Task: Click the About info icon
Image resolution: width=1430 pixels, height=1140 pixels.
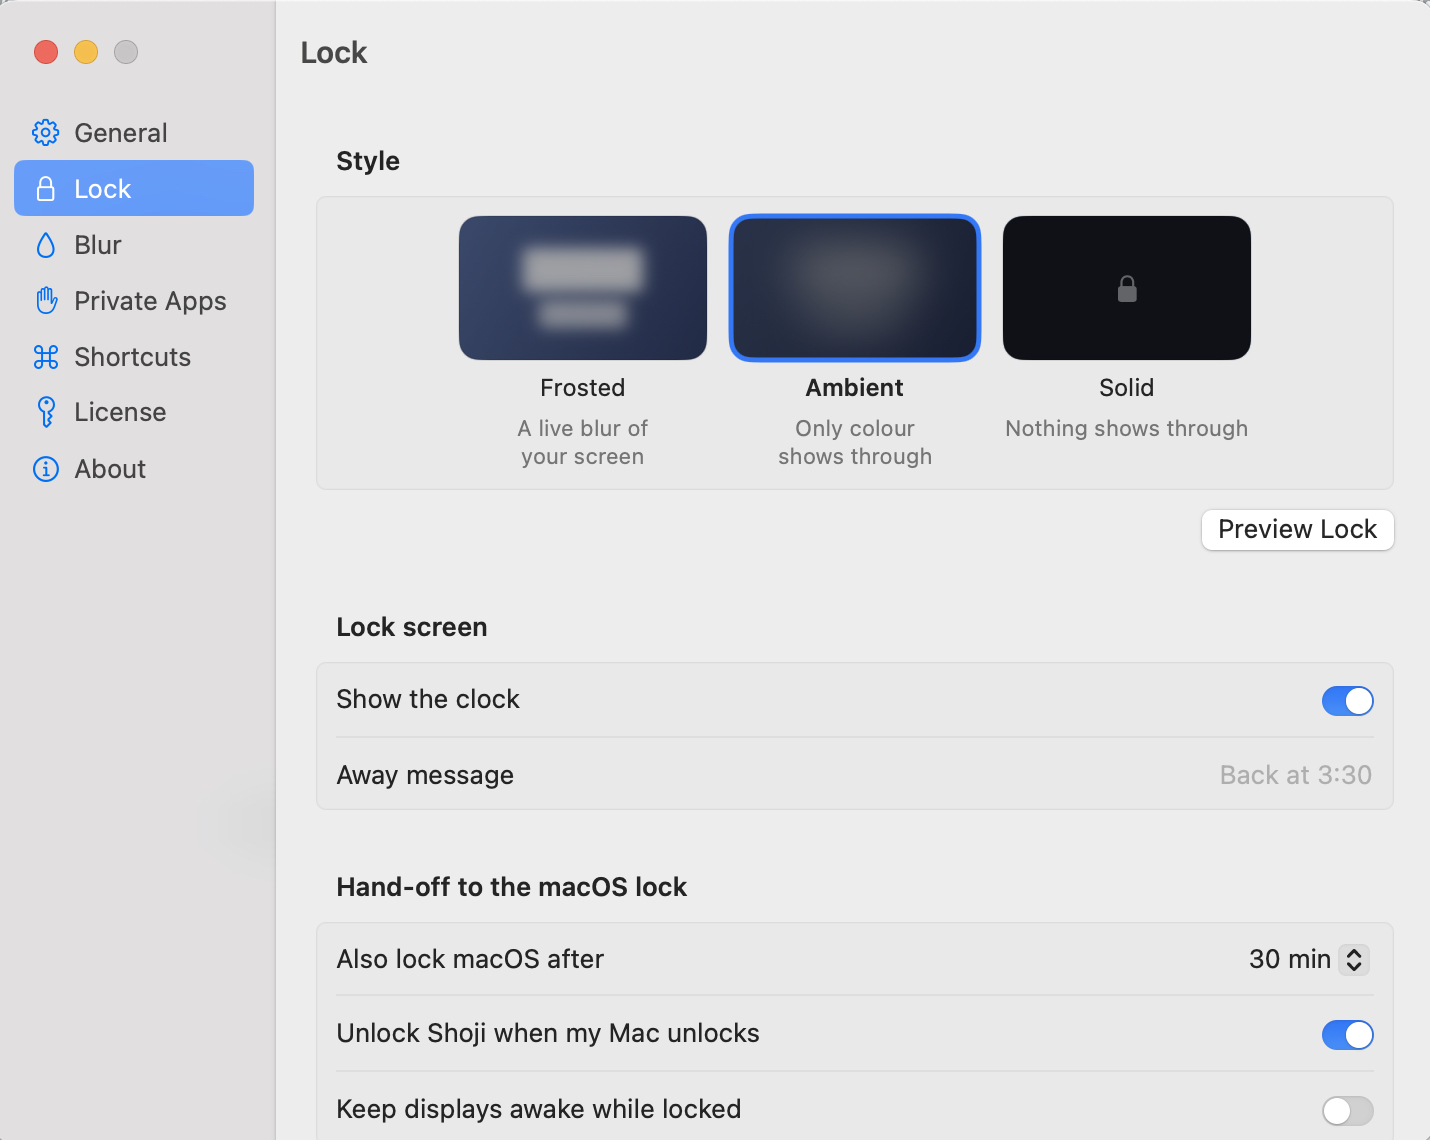Action: (x=46, y=469)
